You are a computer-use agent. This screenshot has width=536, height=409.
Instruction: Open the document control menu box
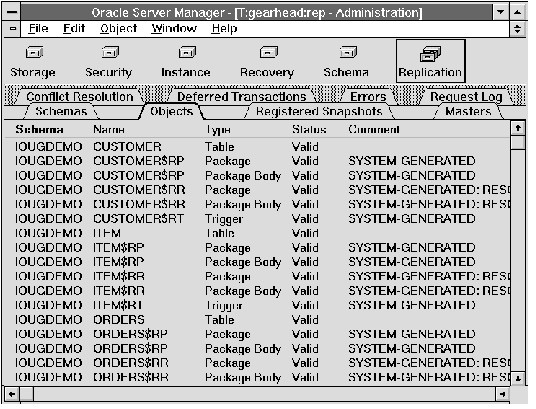[x=13, y=29]
